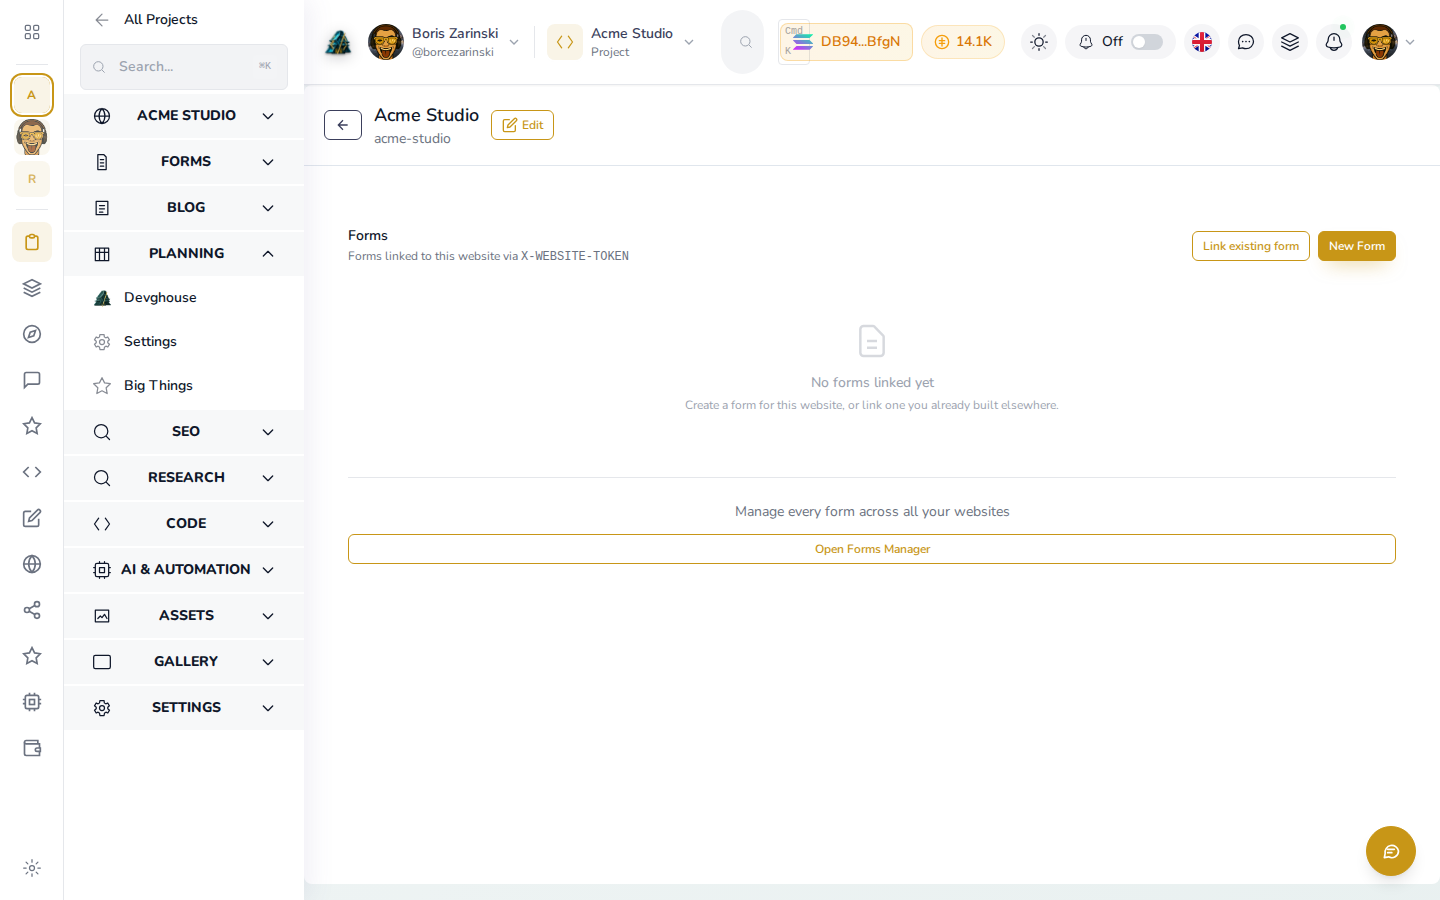Click the layers stack icon in left rail
The width and height of the screenshot is (1440, 900).
[x=32, y=288]
